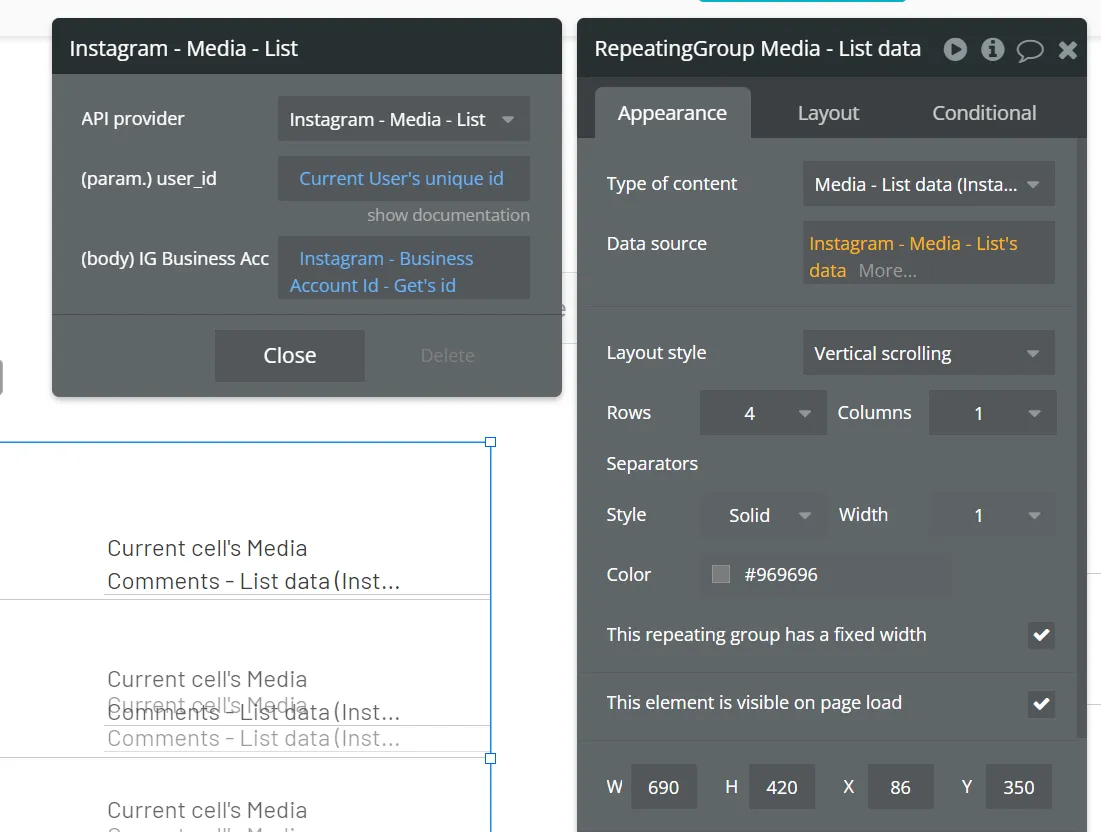Switch to the Appearance tab
The image size is (1101, 832).
pos(672,113)
